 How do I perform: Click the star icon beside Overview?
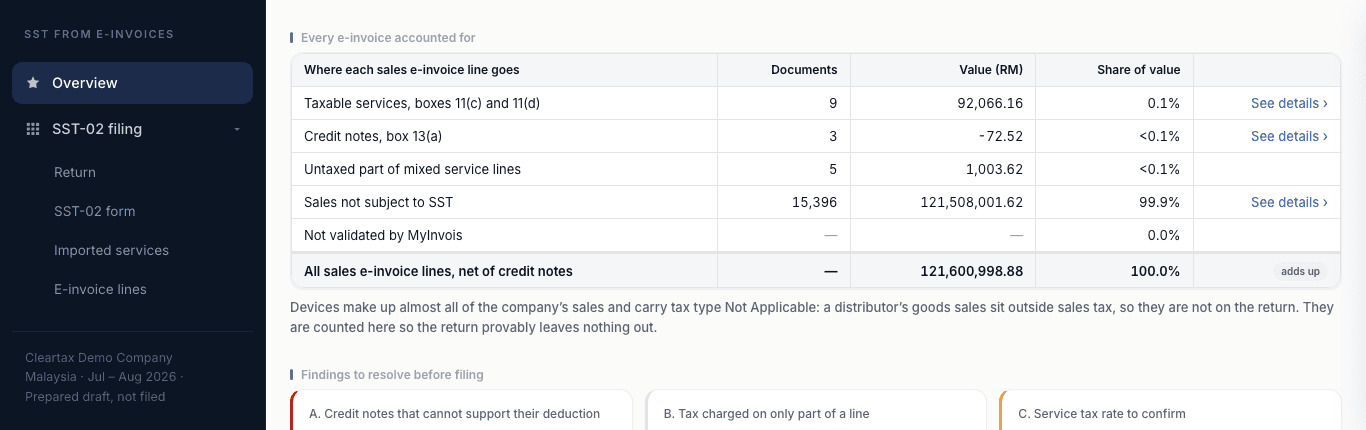coord(33,83)
